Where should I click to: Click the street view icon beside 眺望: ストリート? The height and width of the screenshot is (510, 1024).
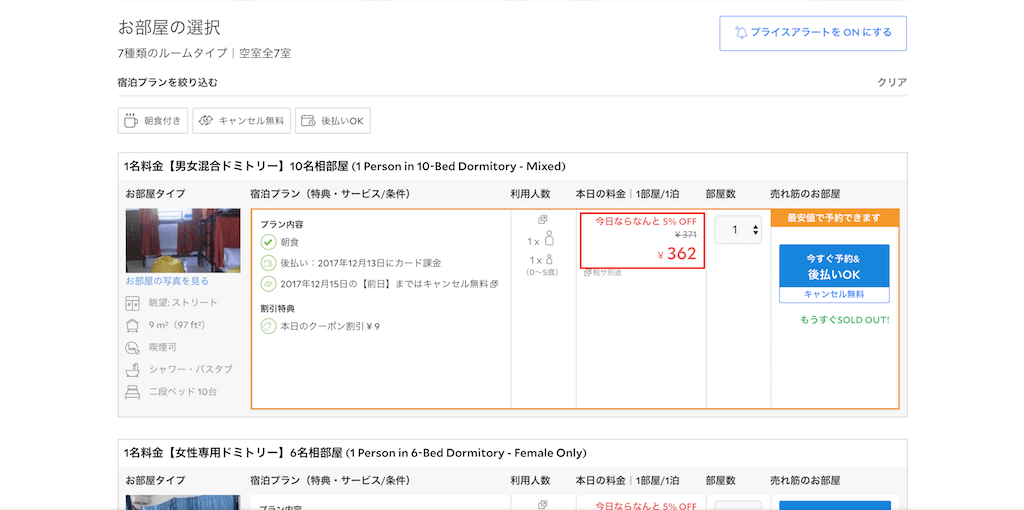[x=133, y=303]
